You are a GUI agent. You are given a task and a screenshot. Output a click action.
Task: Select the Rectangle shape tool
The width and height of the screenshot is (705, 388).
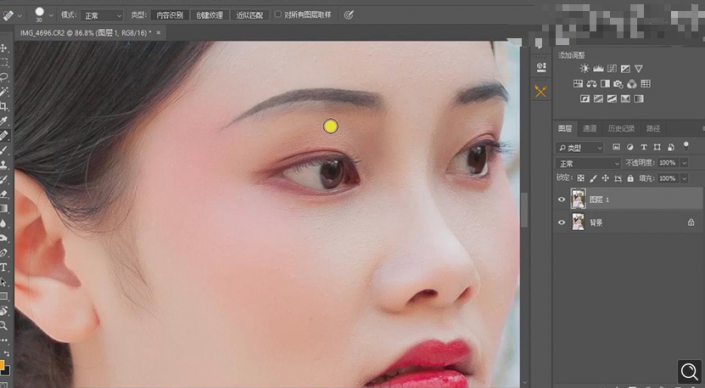tap(4, 296)
